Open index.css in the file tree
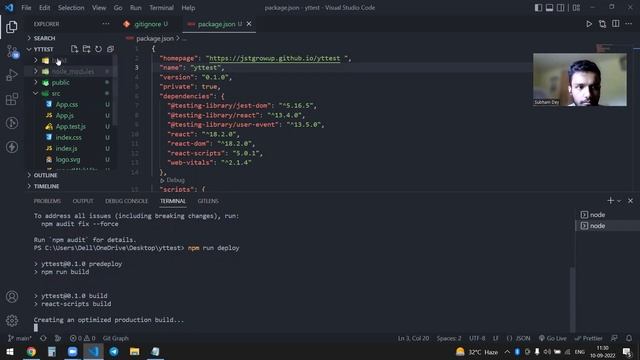 tap(69, 138)
